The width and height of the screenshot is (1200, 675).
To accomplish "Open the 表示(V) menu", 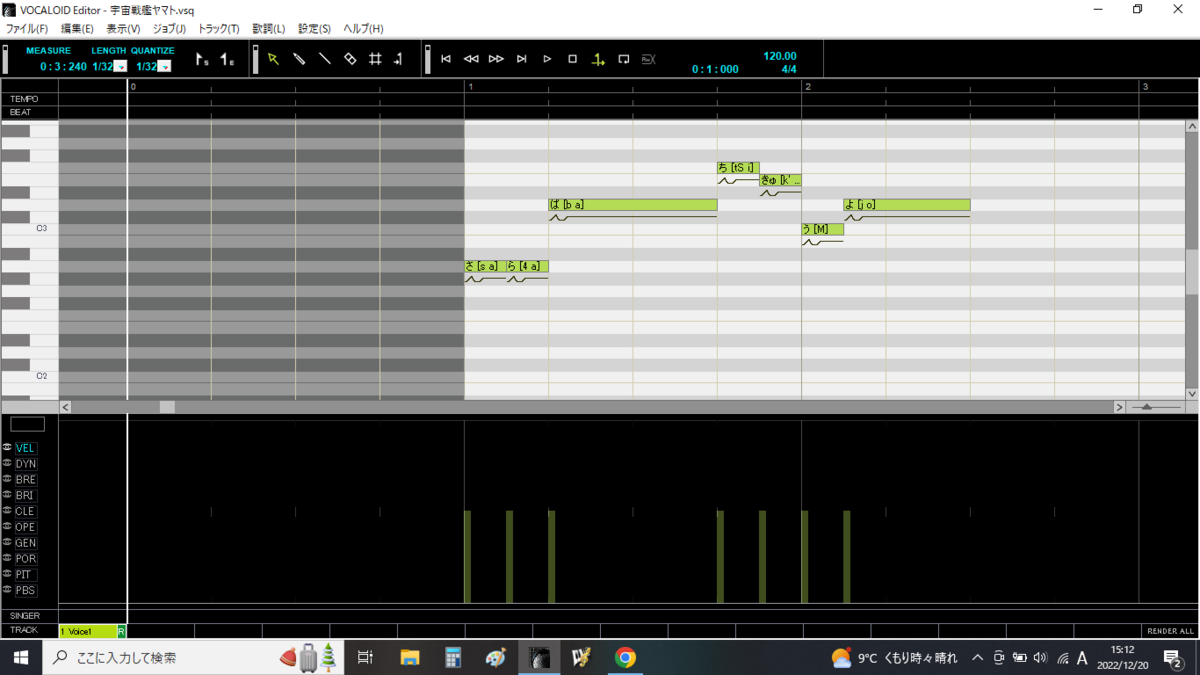I will click(123, 29).
